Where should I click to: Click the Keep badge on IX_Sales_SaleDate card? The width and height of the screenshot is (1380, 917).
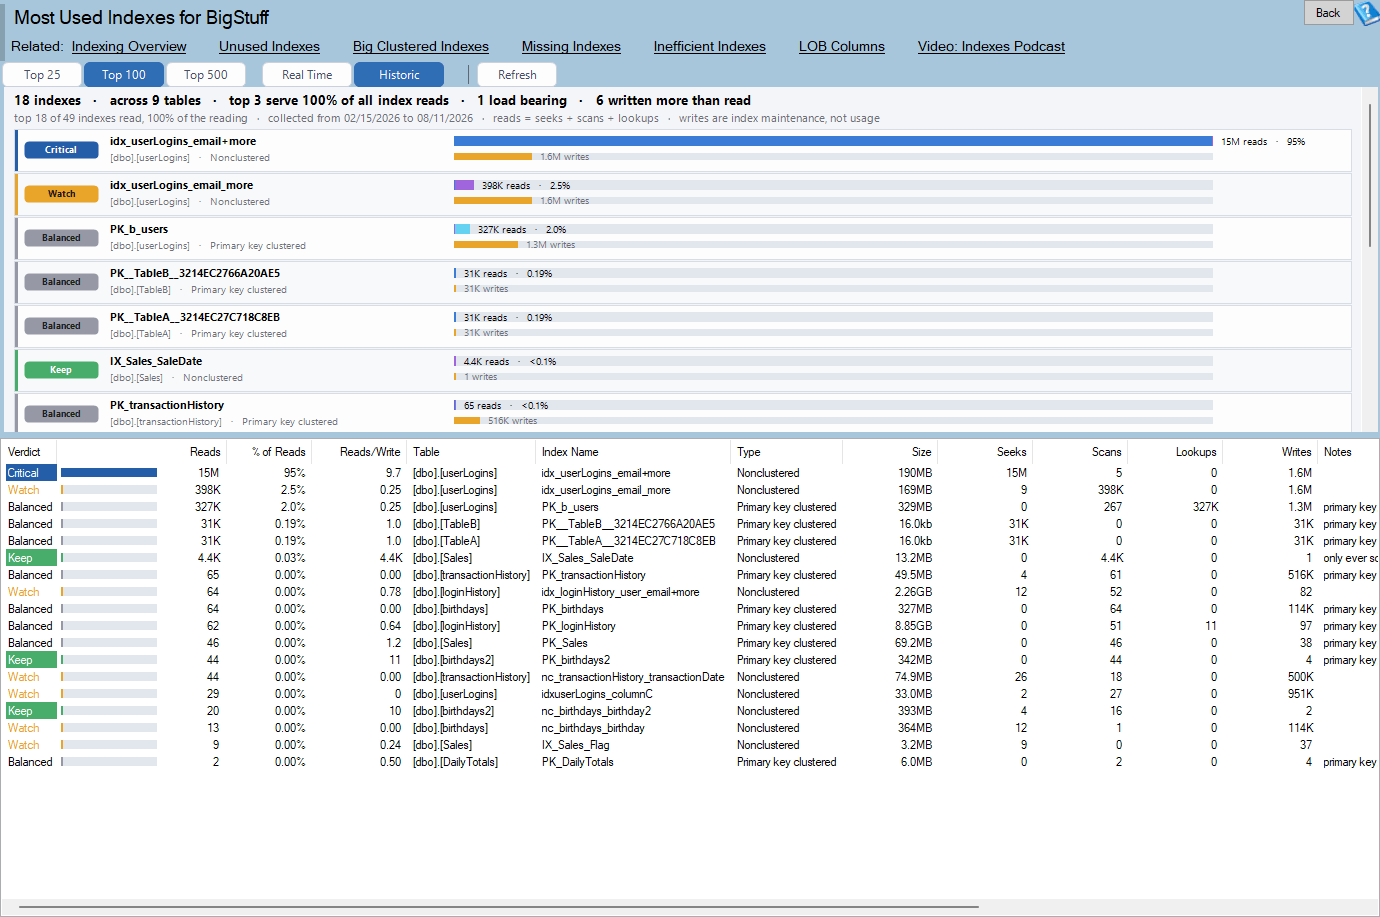pyautogui.click(x=61, y=370)
